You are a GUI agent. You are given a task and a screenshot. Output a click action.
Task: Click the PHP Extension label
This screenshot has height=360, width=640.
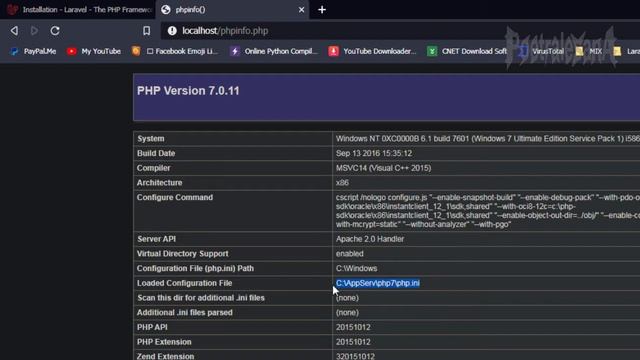(164, 342)
